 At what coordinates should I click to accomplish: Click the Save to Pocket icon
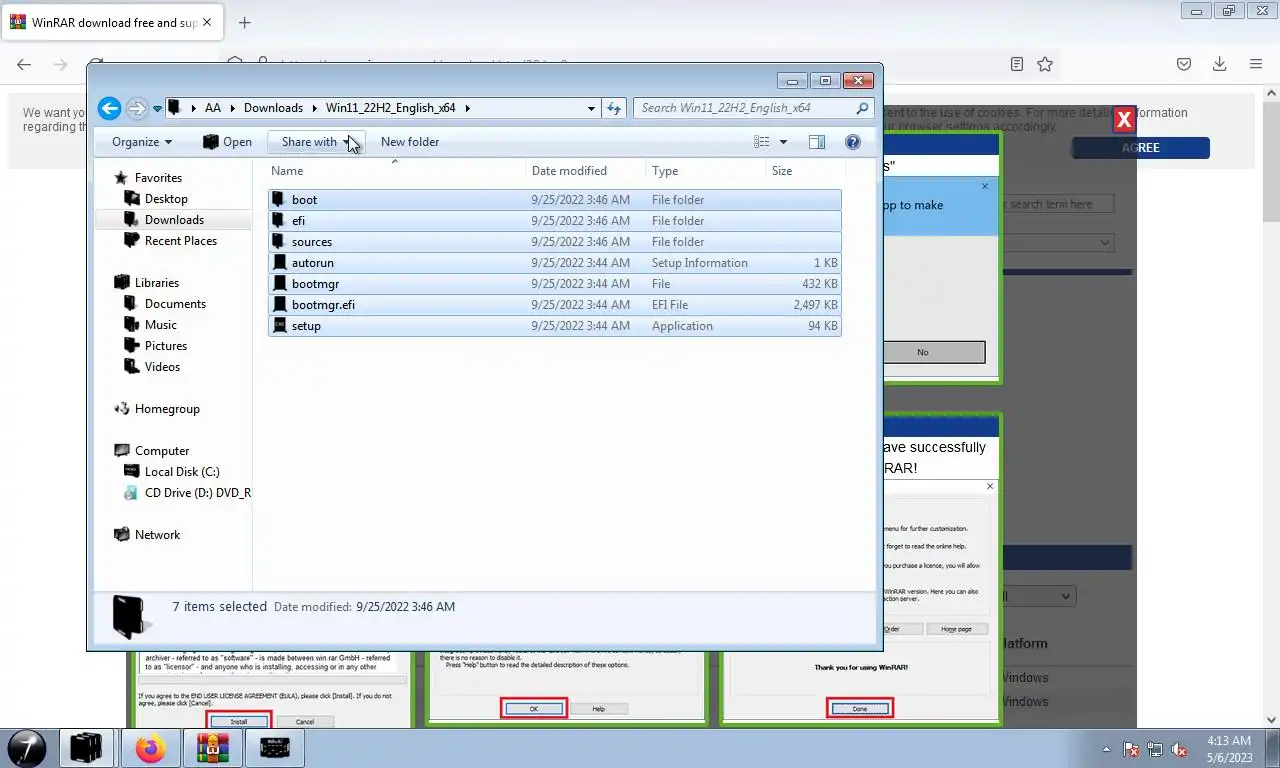(1184, 64)
